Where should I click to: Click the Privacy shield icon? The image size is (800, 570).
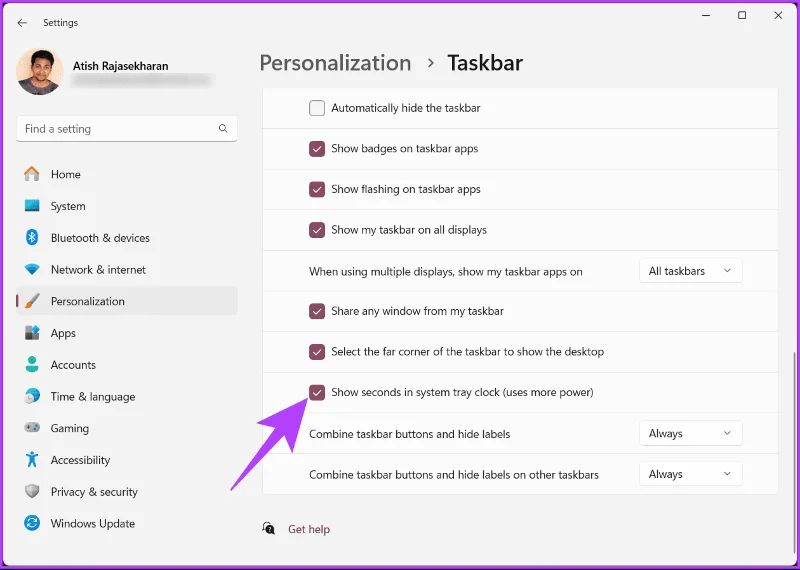tap(32, 491)
